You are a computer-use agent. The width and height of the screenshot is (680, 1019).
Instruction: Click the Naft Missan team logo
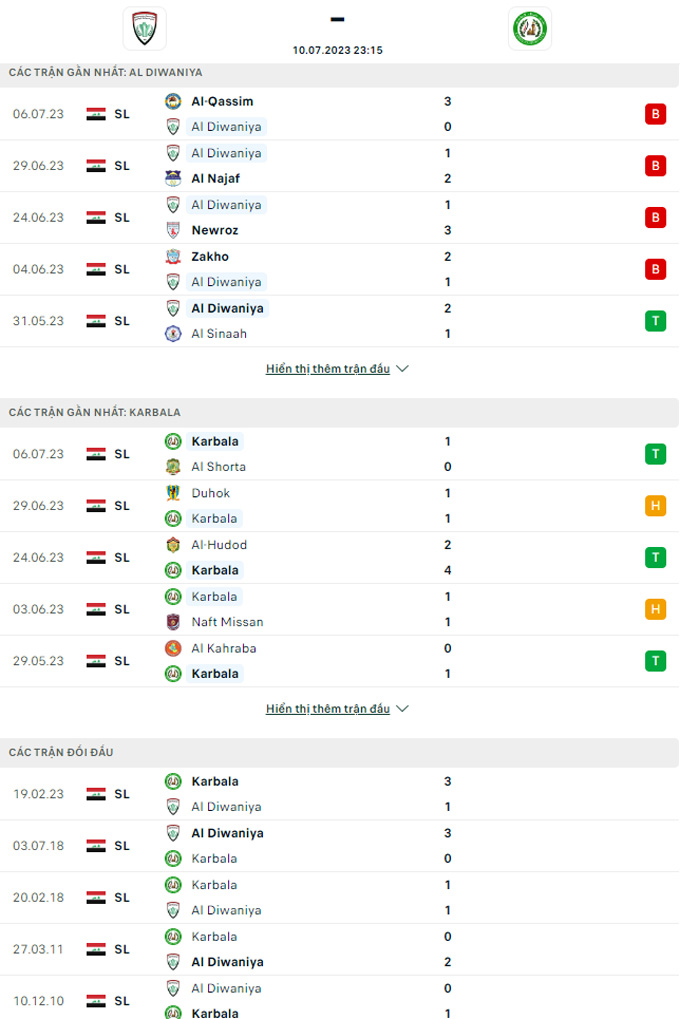[173, 622]
